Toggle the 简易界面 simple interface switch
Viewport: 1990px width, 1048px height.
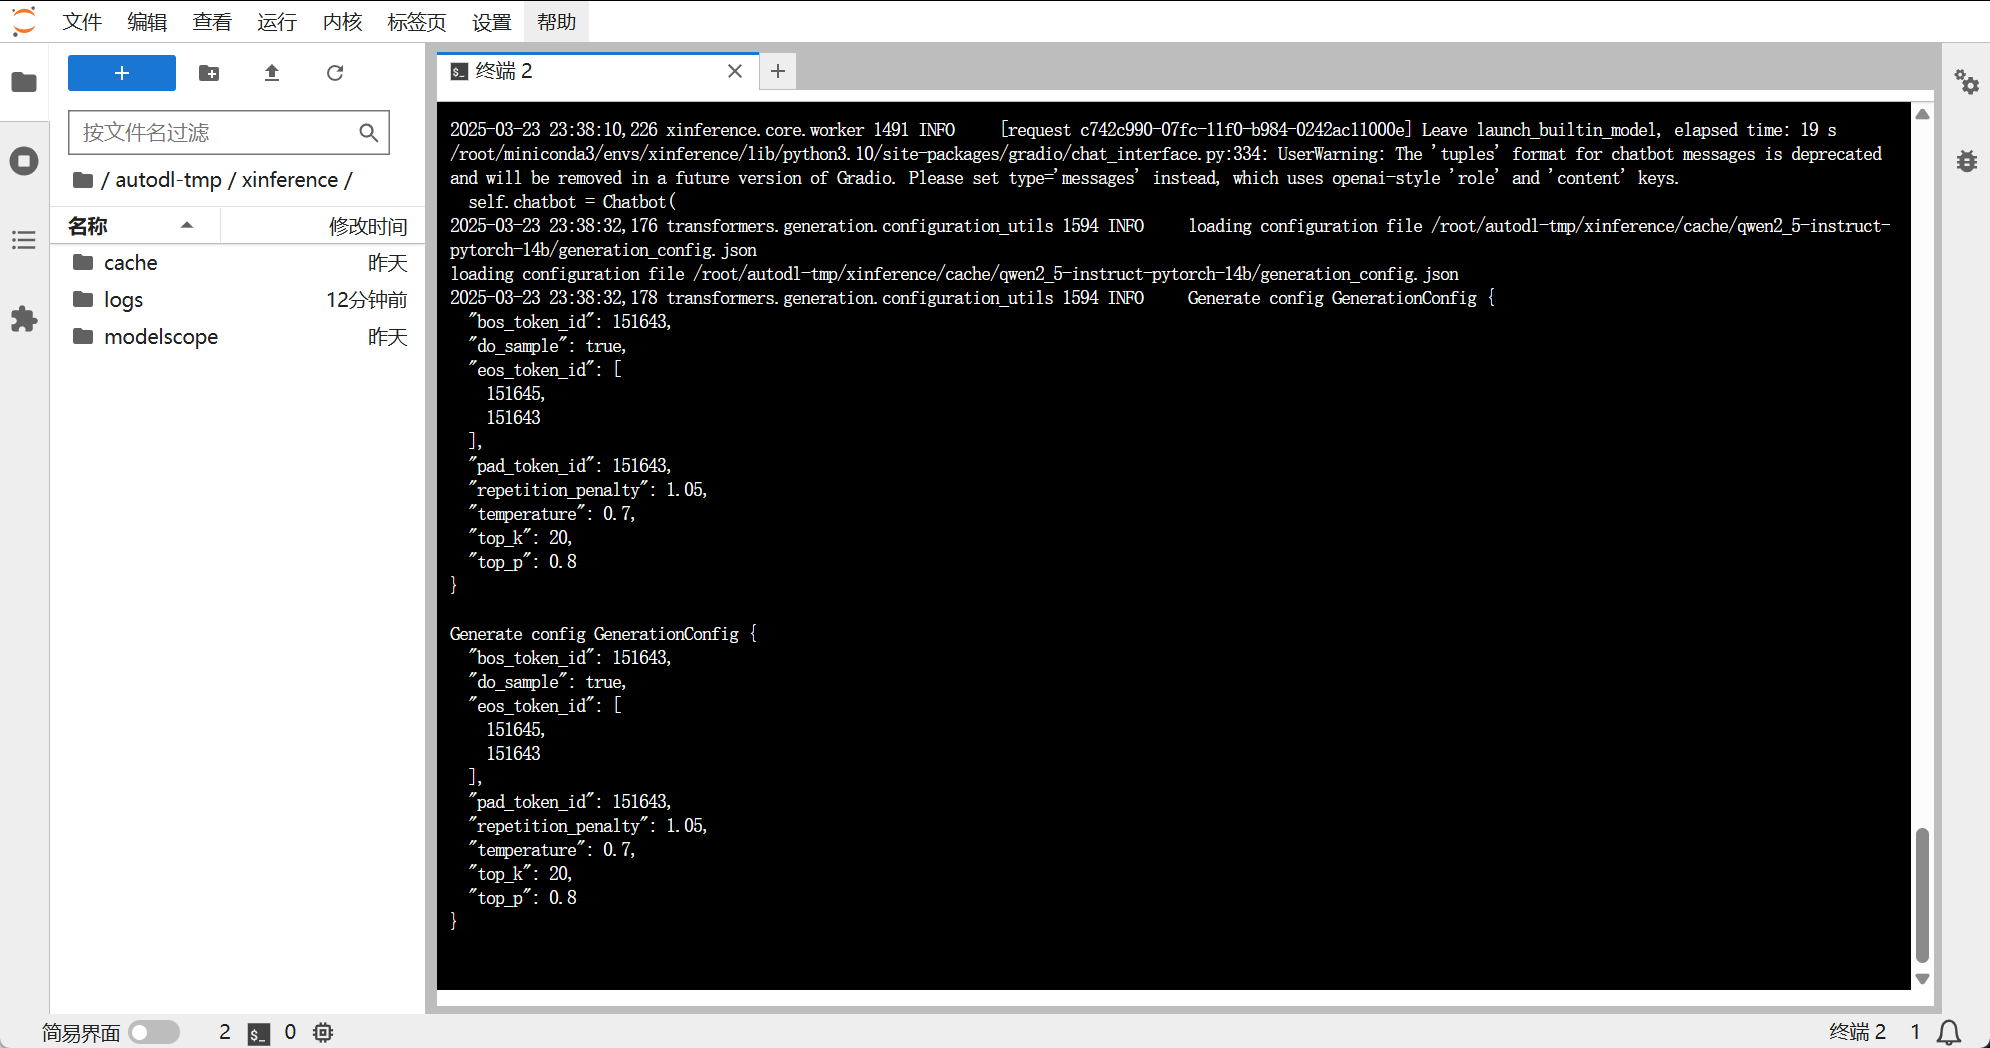(154, 1032)
